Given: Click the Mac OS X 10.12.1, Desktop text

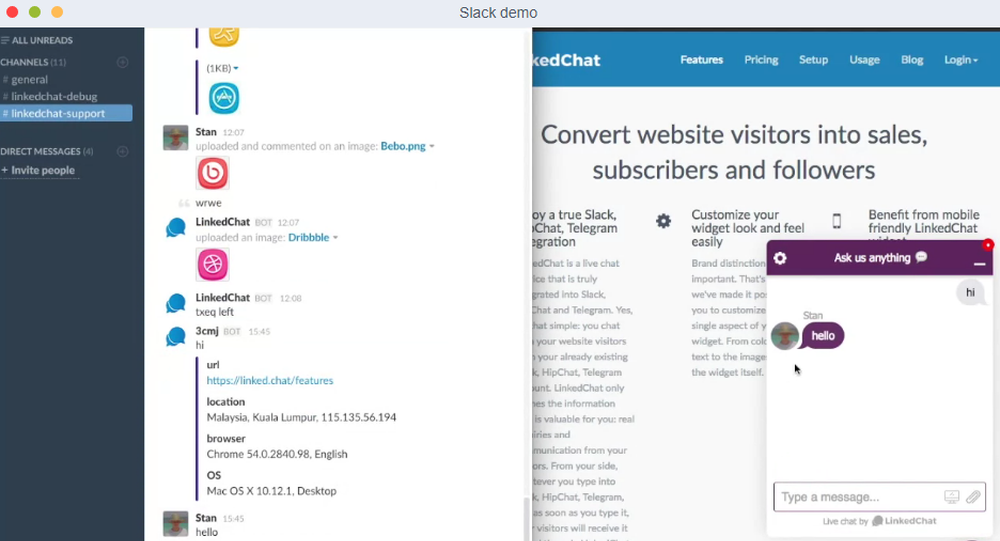Looking at the screenshot, I should pos(271,491).
